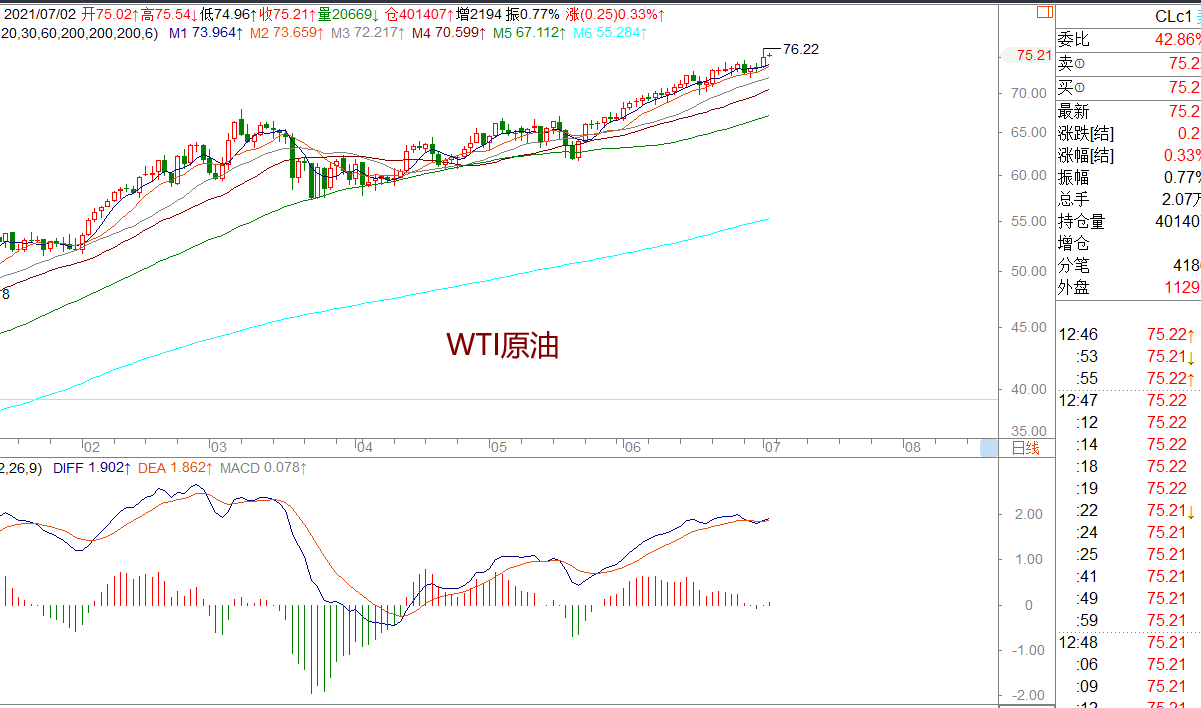1201x708 pixels.
Task: Click the 低74.96 low price value
Action: [228, 15]
